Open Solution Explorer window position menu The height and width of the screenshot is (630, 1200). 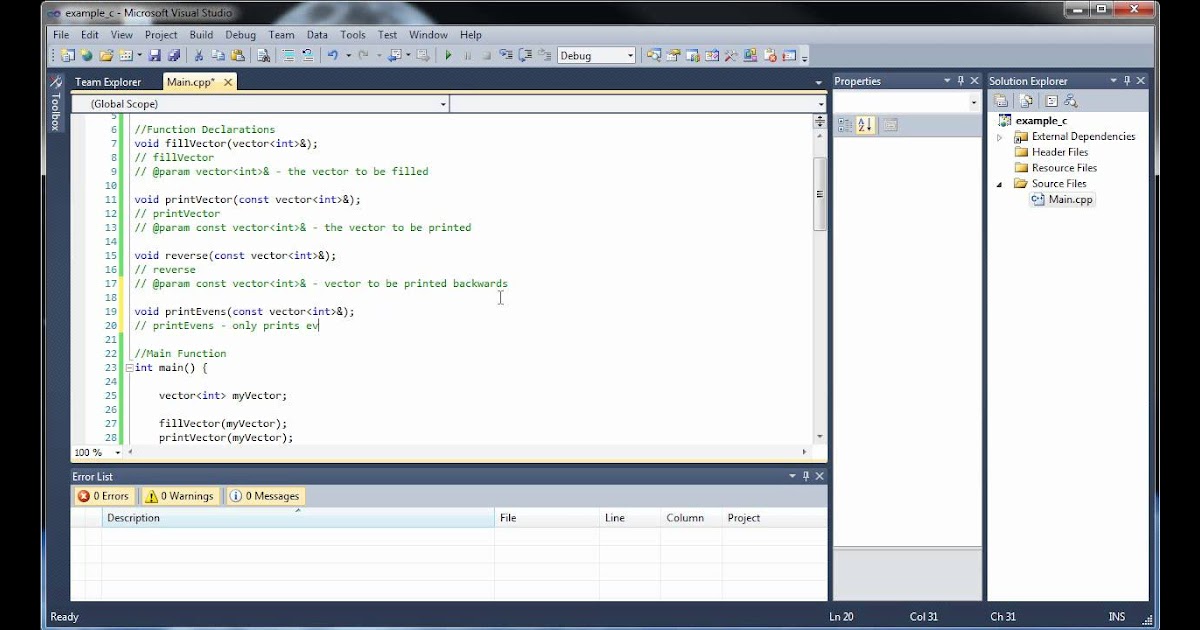[x=1113, y=81]
